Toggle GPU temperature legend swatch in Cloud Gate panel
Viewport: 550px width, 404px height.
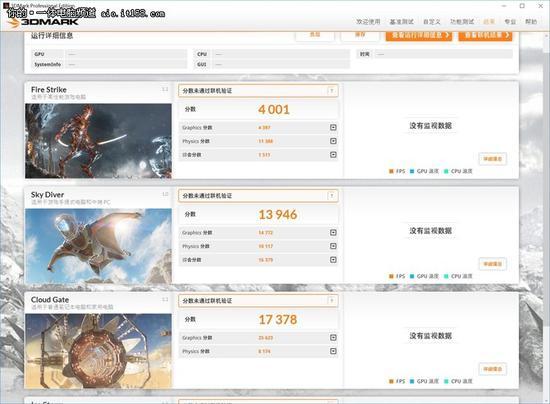click(x=412, y=381)
